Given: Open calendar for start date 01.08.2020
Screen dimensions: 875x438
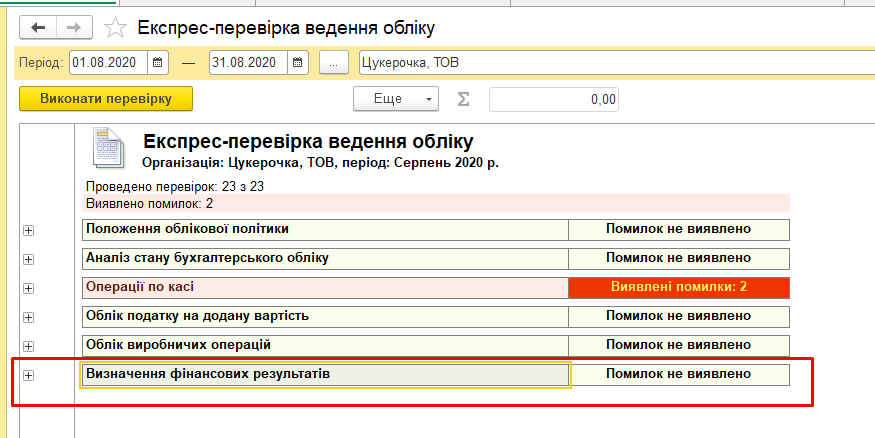Looking at the screenshot, I should (x=158, y=63).
